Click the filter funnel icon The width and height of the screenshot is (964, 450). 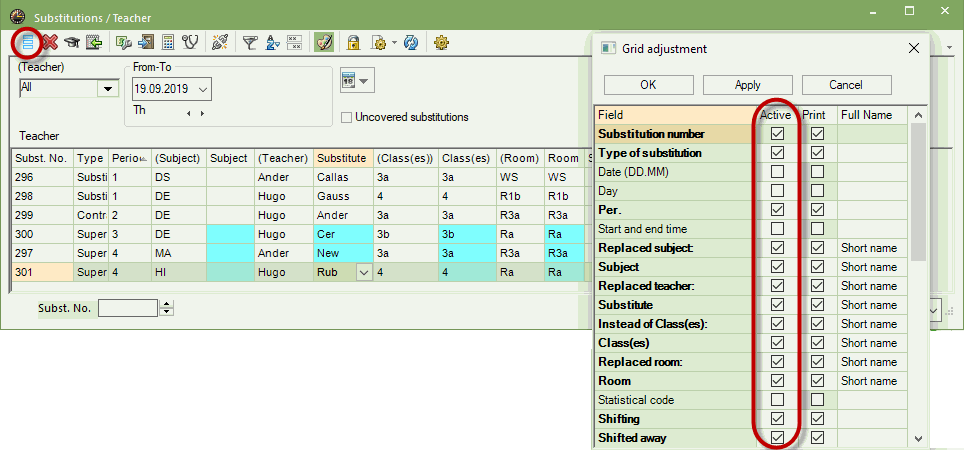coord(250,42)
